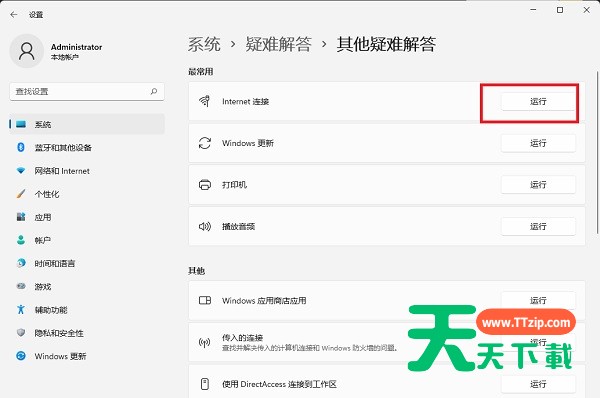Select Windows 更新 in sidebar
Screen dimensions: 600x398
click(87, 356)
